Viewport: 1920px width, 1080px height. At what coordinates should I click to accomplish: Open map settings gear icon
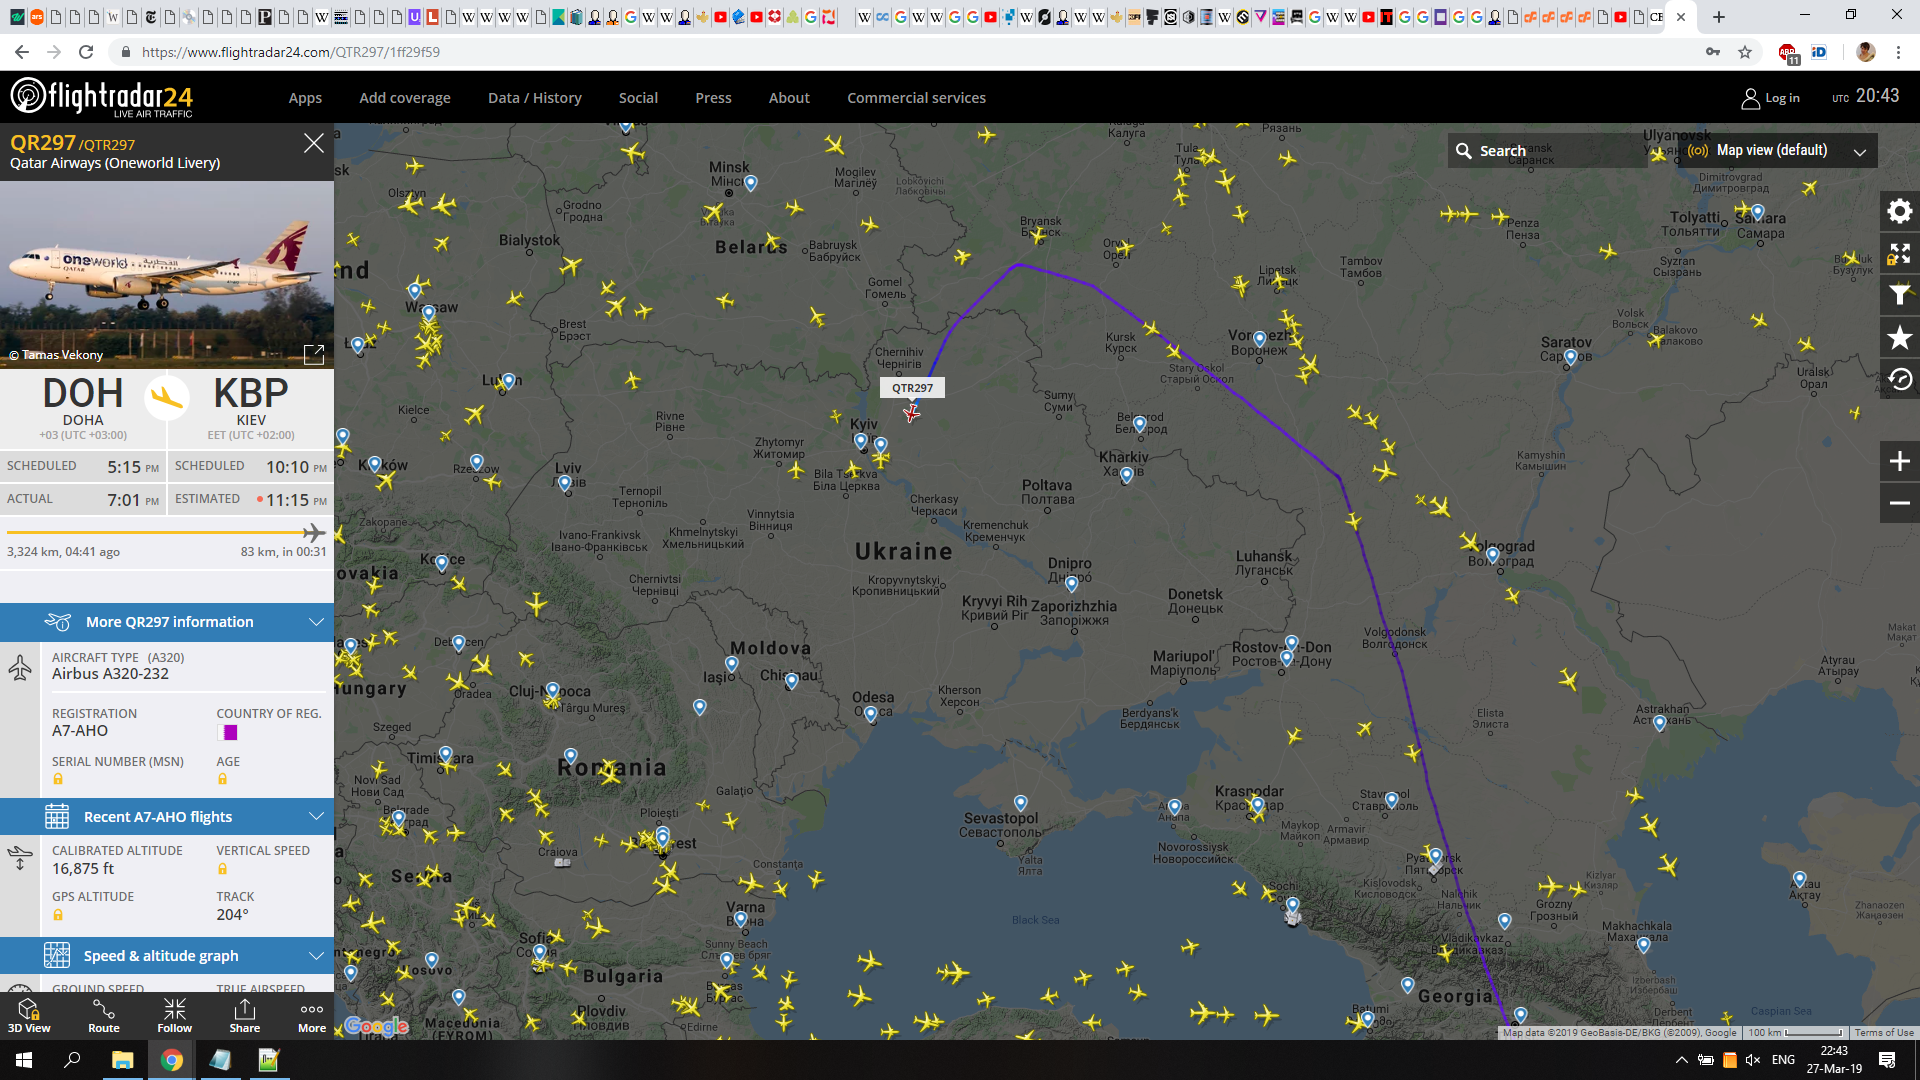(1899, 211)
